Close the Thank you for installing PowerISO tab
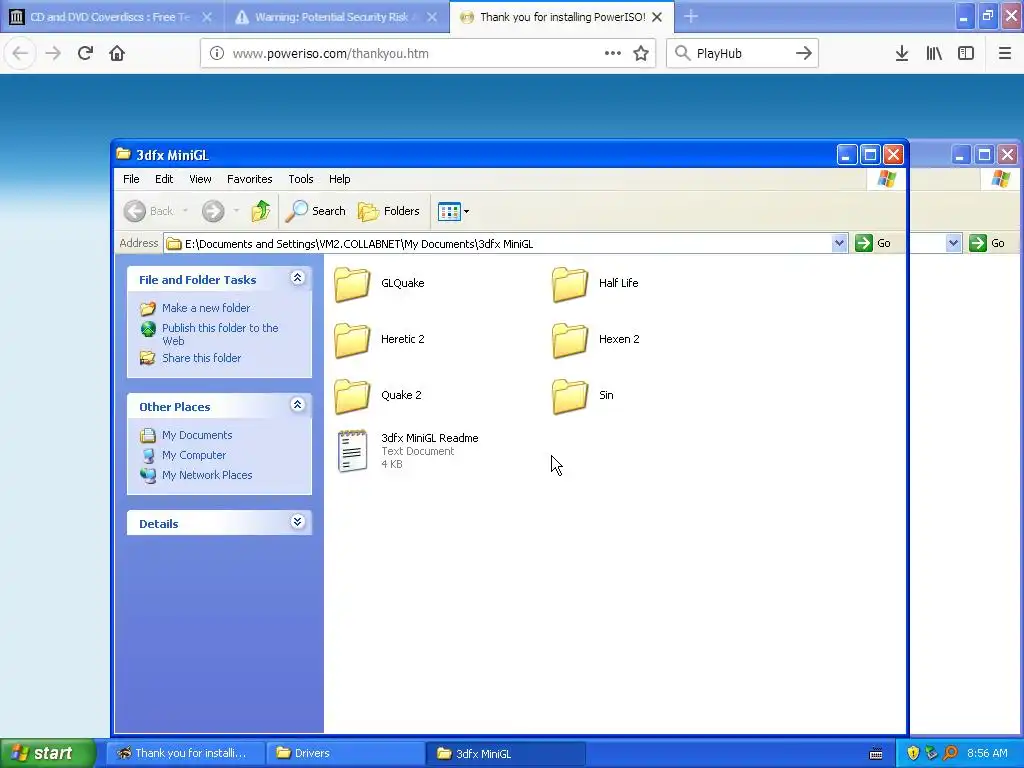Image resolution: width=1024 pixels, height=768 pixels. coord(658,17)
